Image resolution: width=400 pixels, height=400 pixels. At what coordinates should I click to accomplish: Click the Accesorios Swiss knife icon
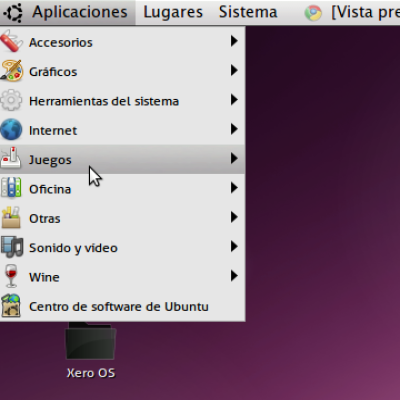coord(11,41)
